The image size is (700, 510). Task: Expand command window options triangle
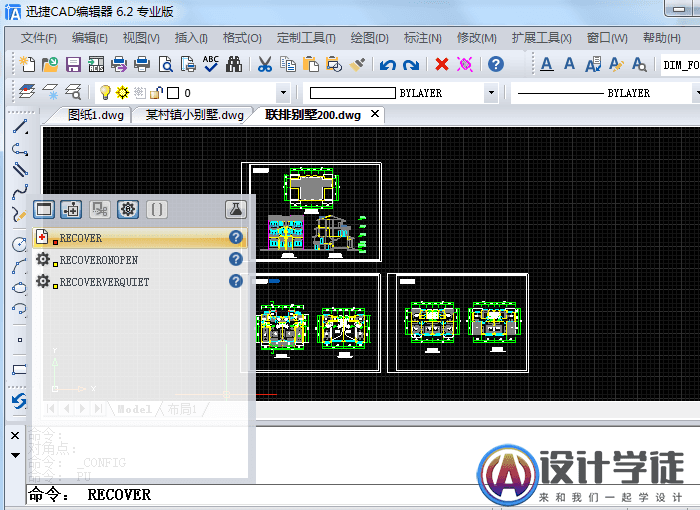pyautogui.click(x=15, y=455)
